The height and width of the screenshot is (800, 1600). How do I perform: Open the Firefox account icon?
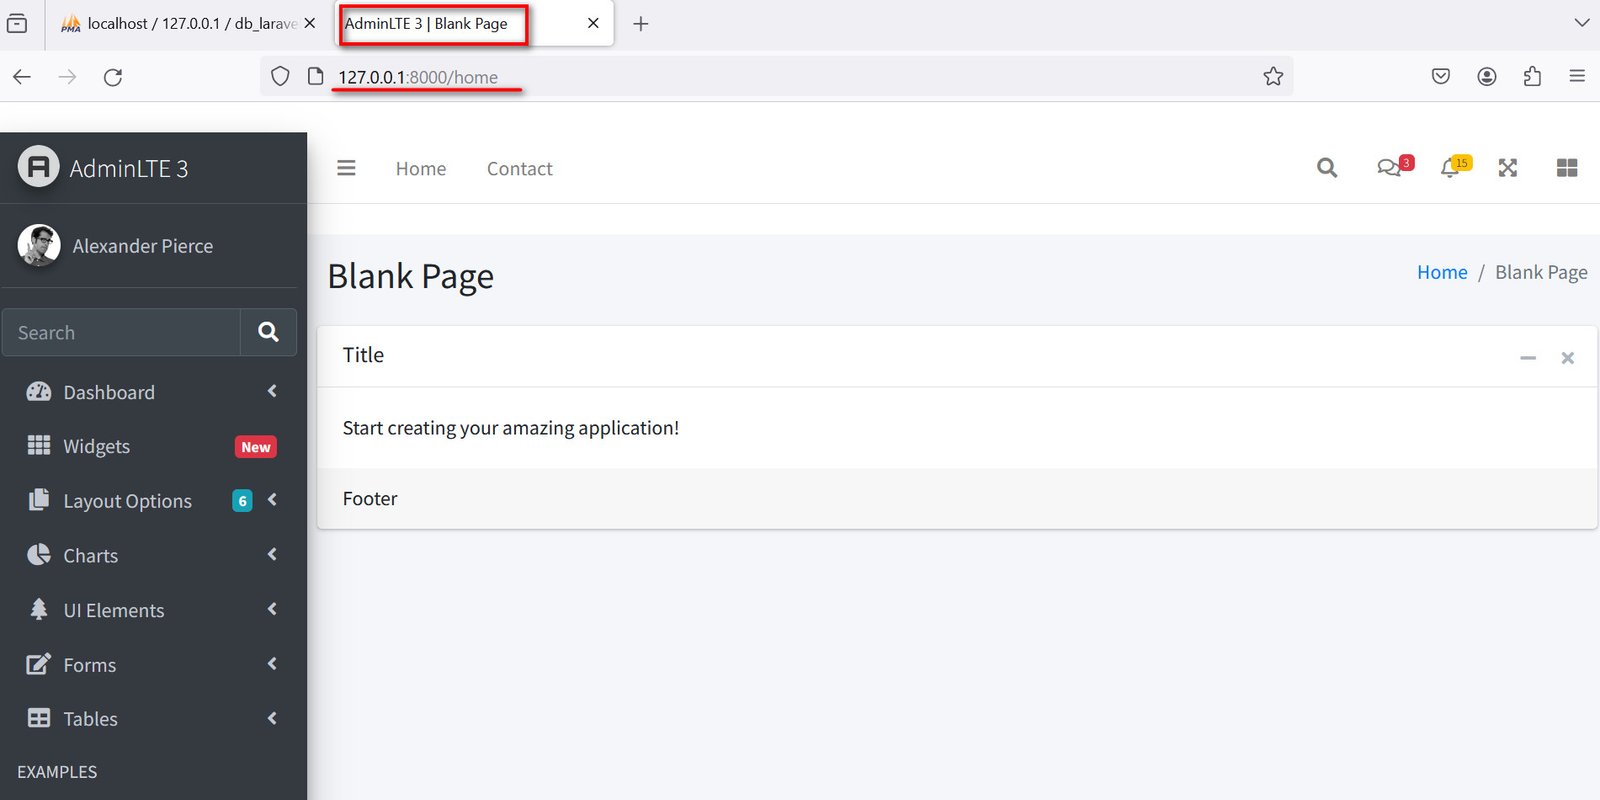click(1487, 77)
